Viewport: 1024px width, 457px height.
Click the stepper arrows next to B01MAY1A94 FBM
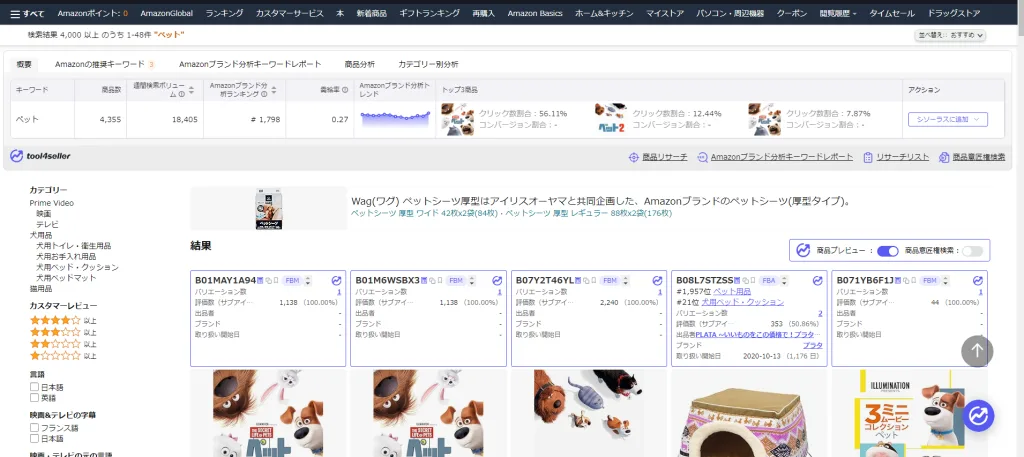click(308, 281)
